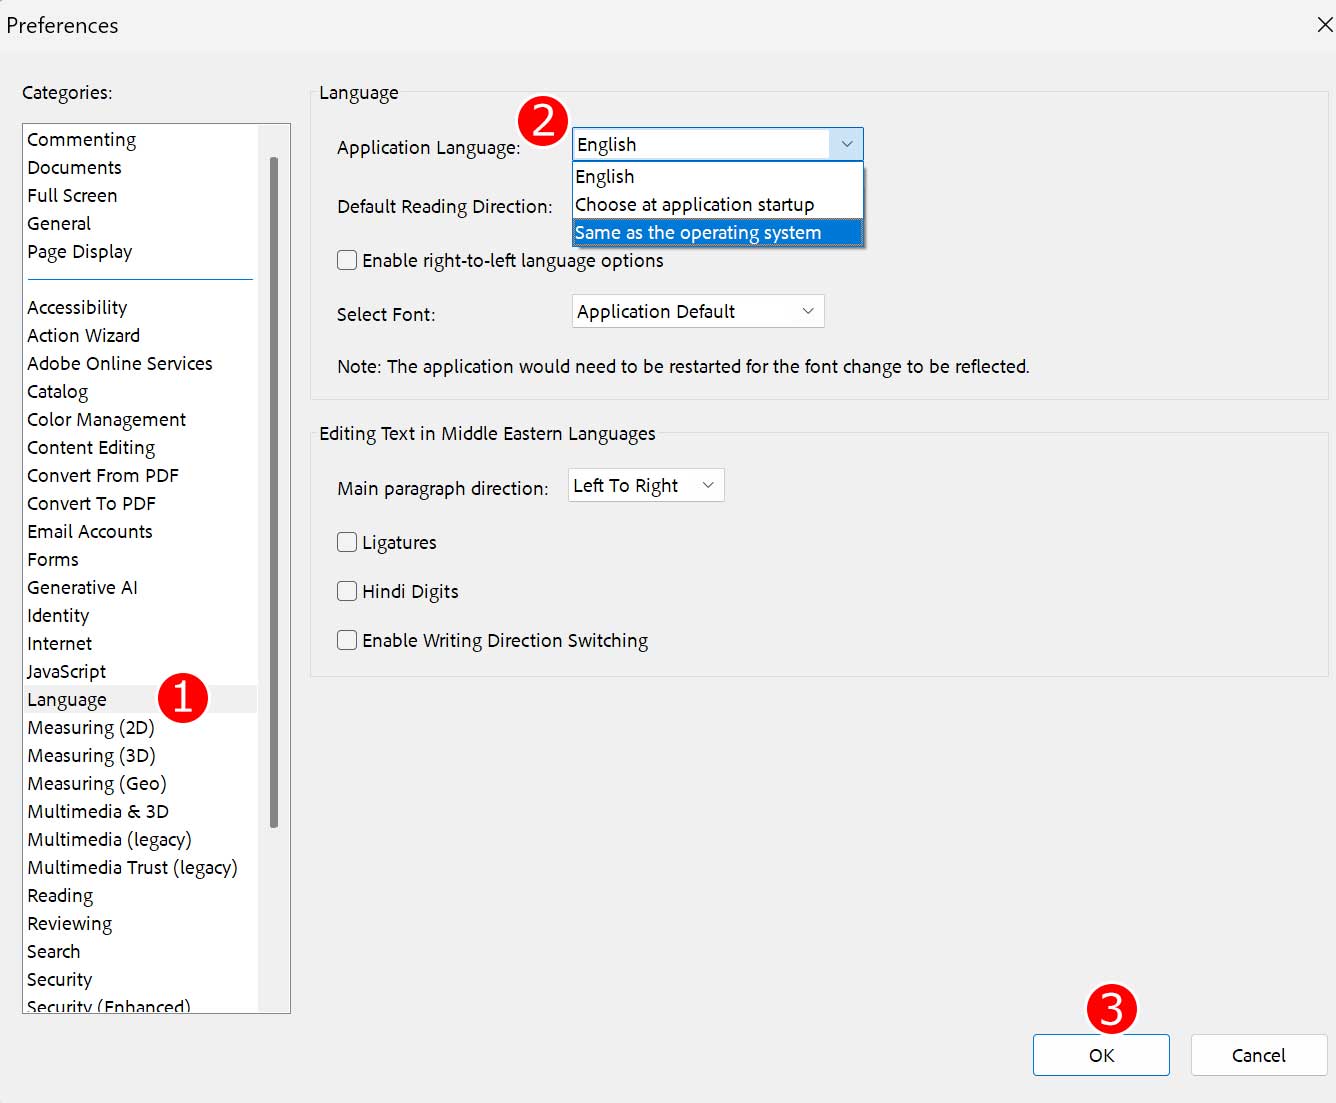Pick 'Choose at application startup' option
The image size is (1336, 1103).
click(x=717, y=205)
